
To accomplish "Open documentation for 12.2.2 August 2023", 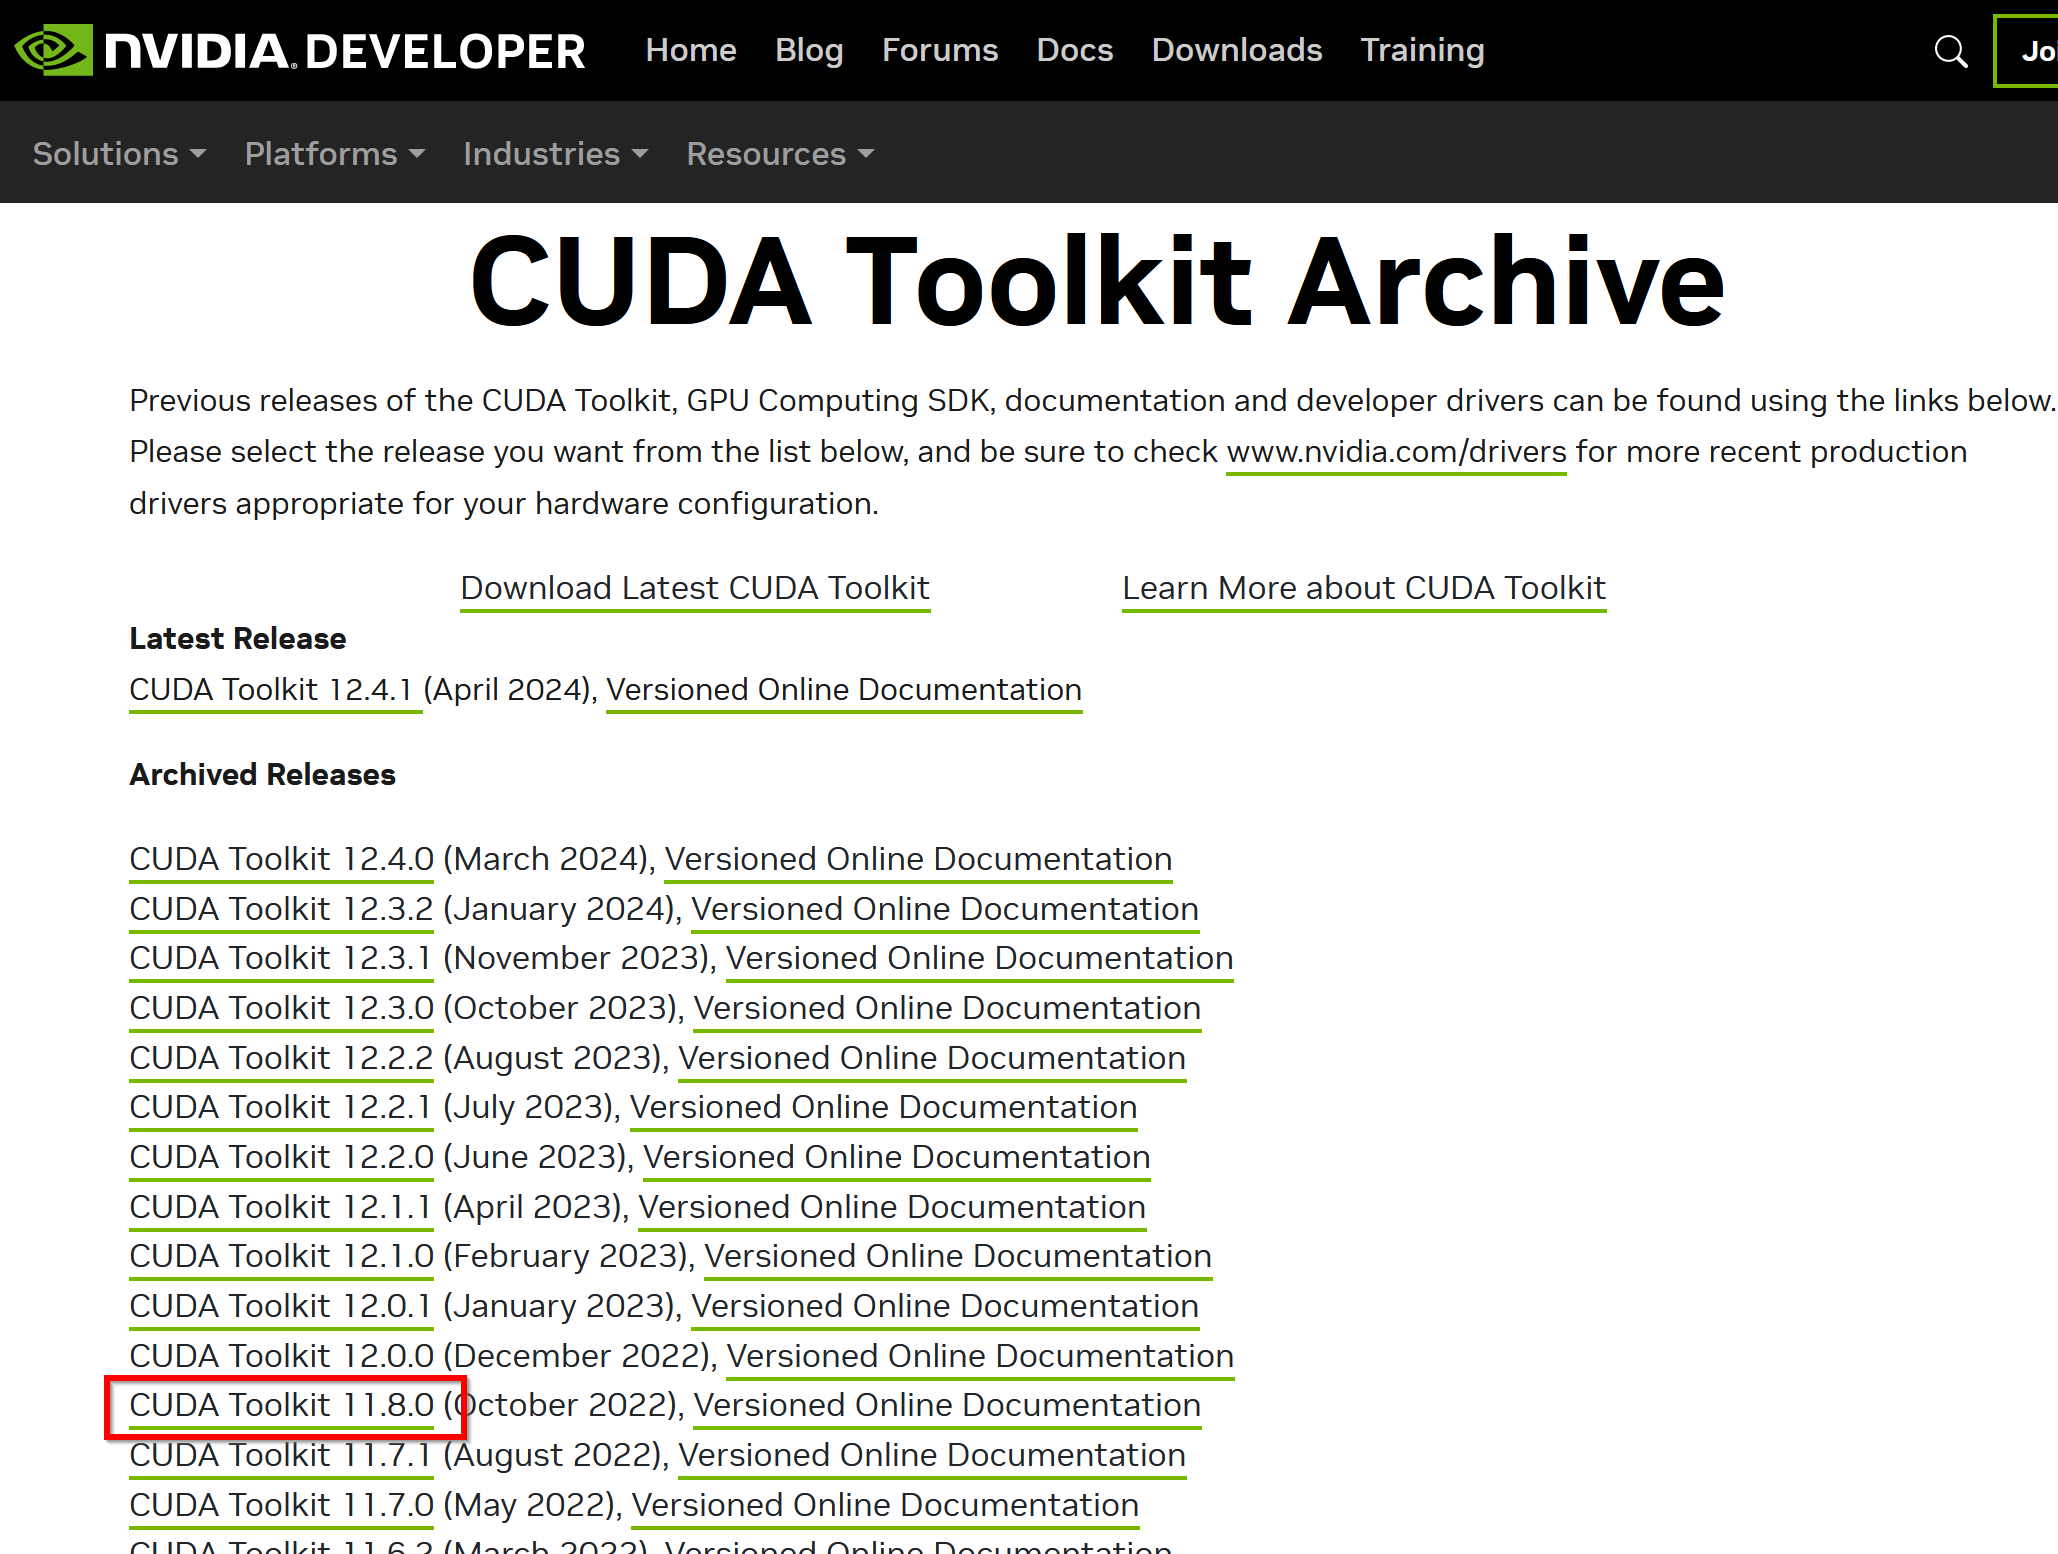I will (932, 1058).
